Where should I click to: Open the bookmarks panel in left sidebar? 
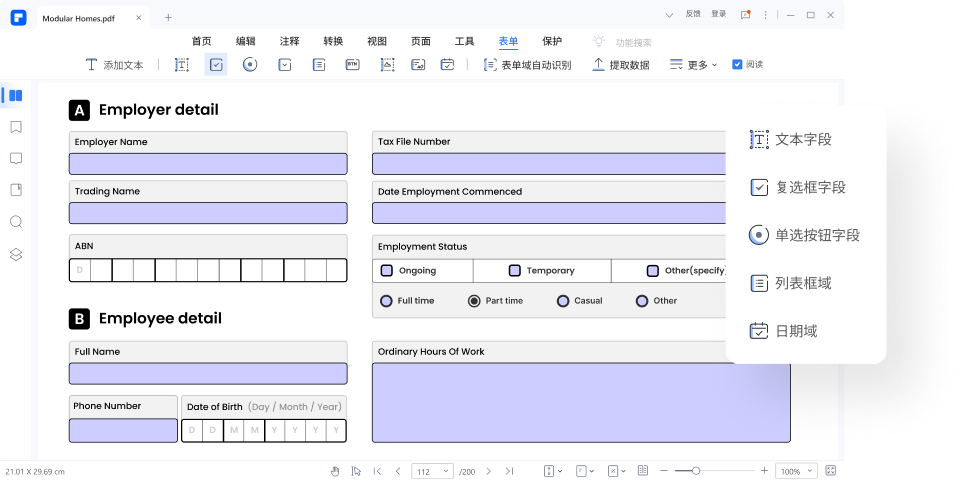click(x=16, y=127)
